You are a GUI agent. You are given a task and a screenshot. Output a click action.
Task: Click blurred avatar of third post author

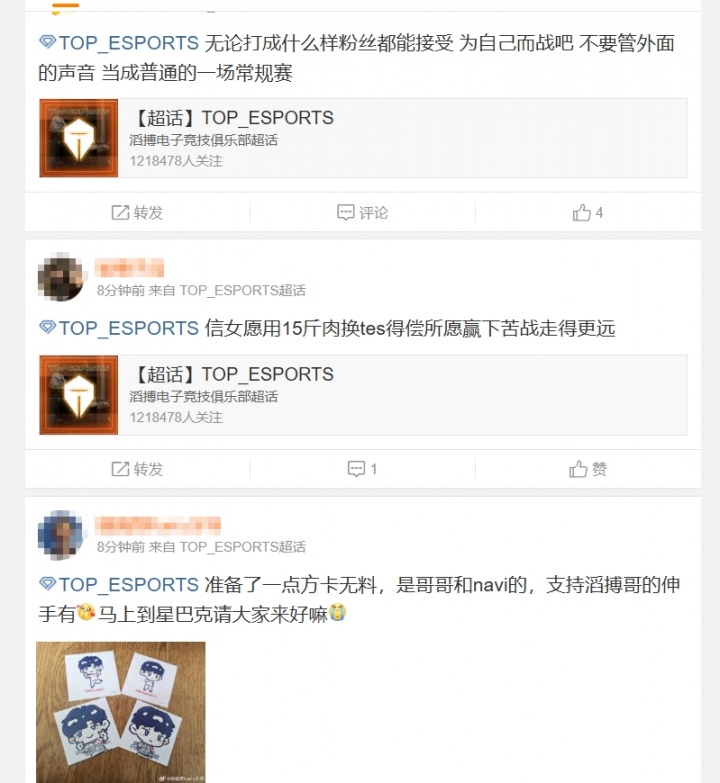[60, 534]
